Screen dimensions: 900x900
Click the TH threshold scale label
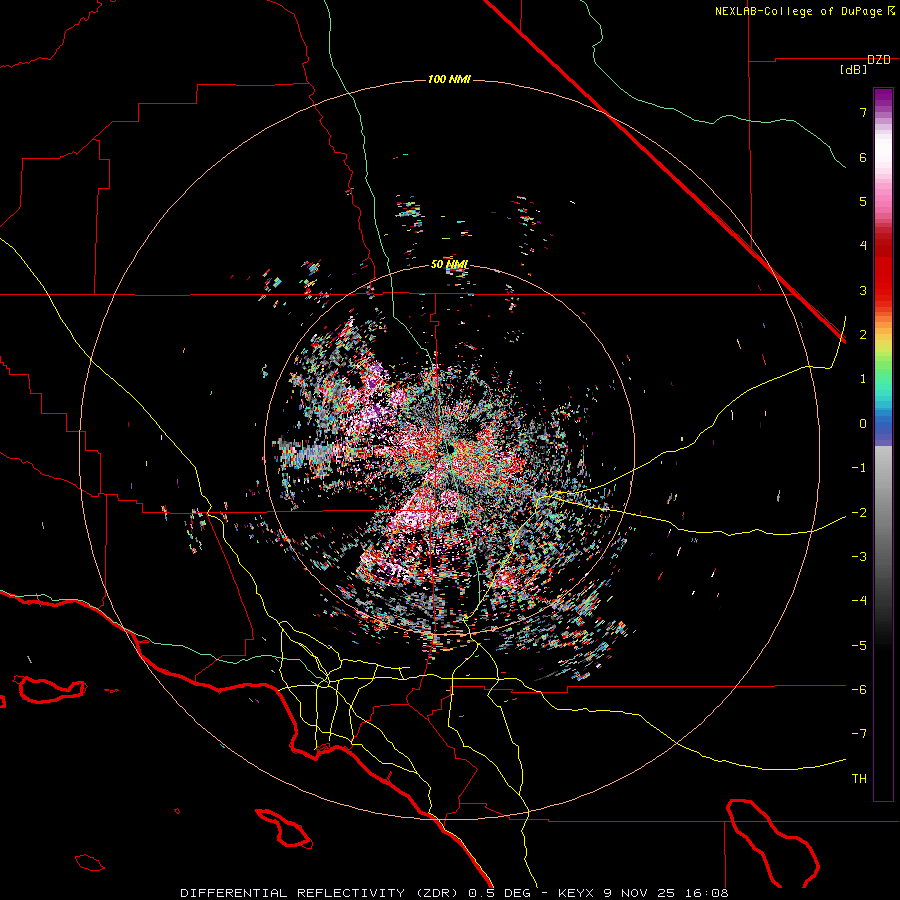[x=859, y=779]
